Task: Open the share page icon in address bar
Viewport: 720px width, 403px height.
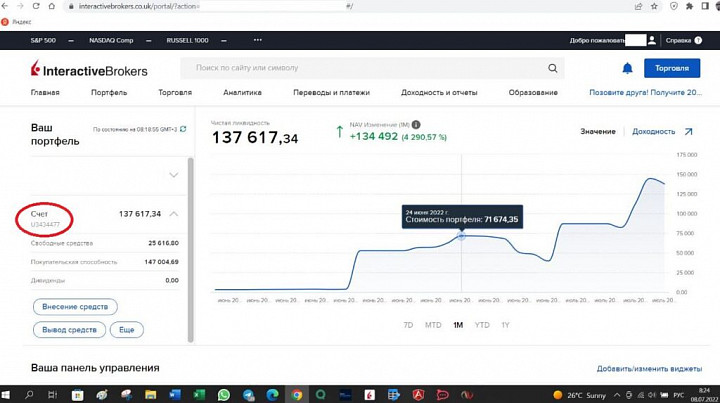Action: (638, 6)
